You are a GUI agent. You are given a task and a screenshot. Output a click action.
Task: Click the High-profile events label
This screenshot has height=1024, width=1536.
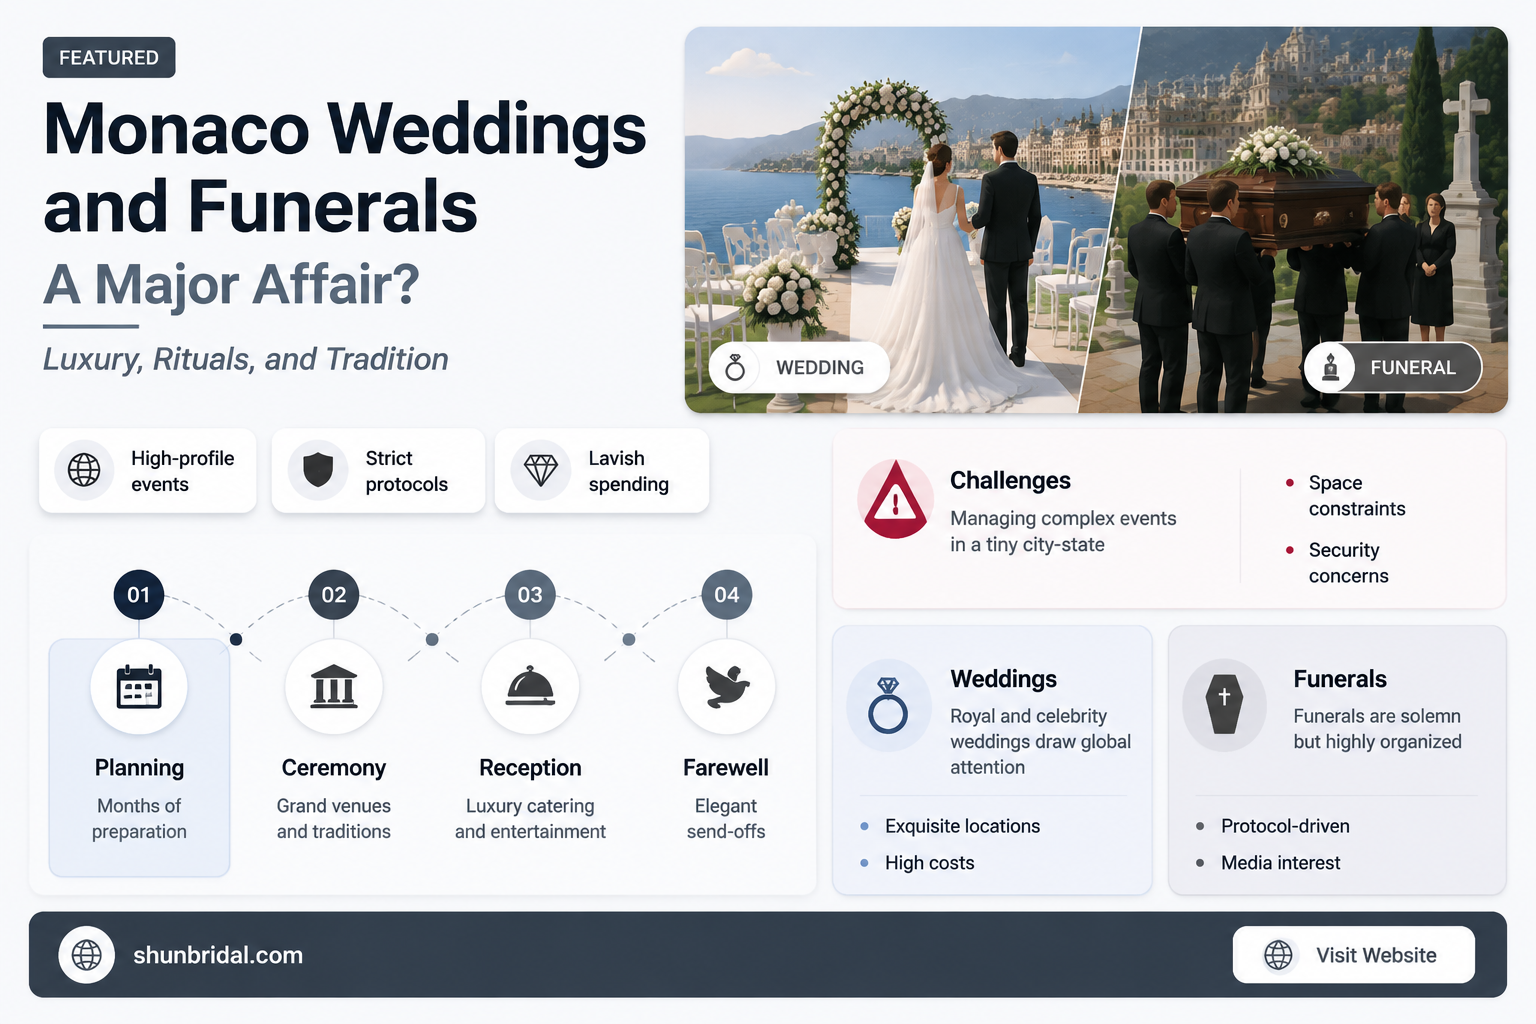pyautogui.click(x=182, y=471)
